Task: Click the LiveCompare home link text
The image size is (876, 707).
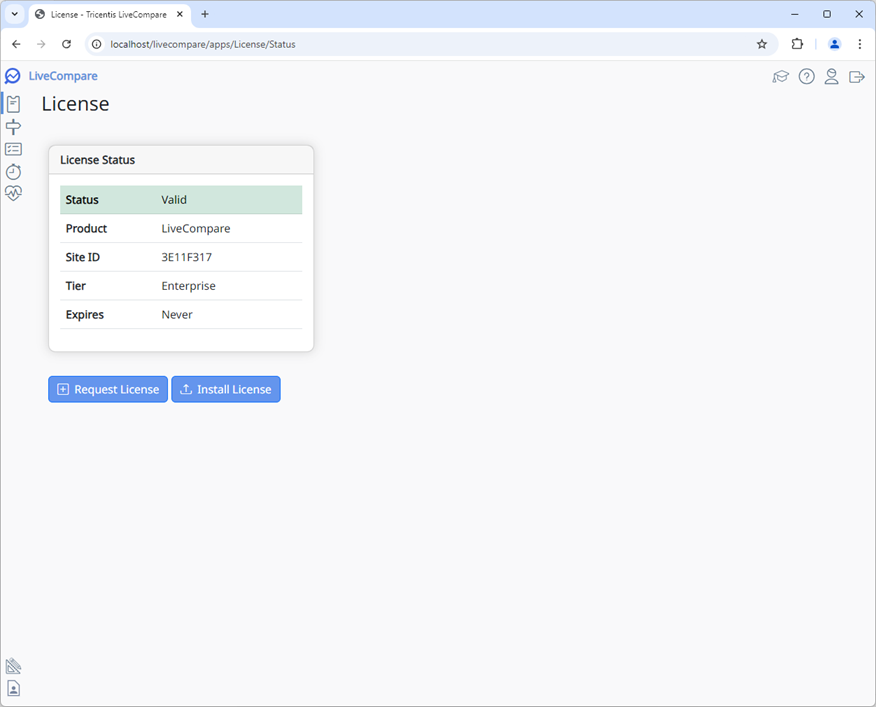Action: pos(63,76)
